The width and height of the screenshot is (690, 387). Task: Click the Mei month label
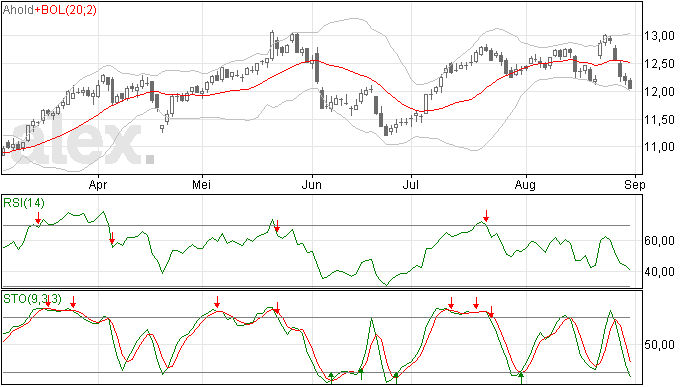coord(202,184)
